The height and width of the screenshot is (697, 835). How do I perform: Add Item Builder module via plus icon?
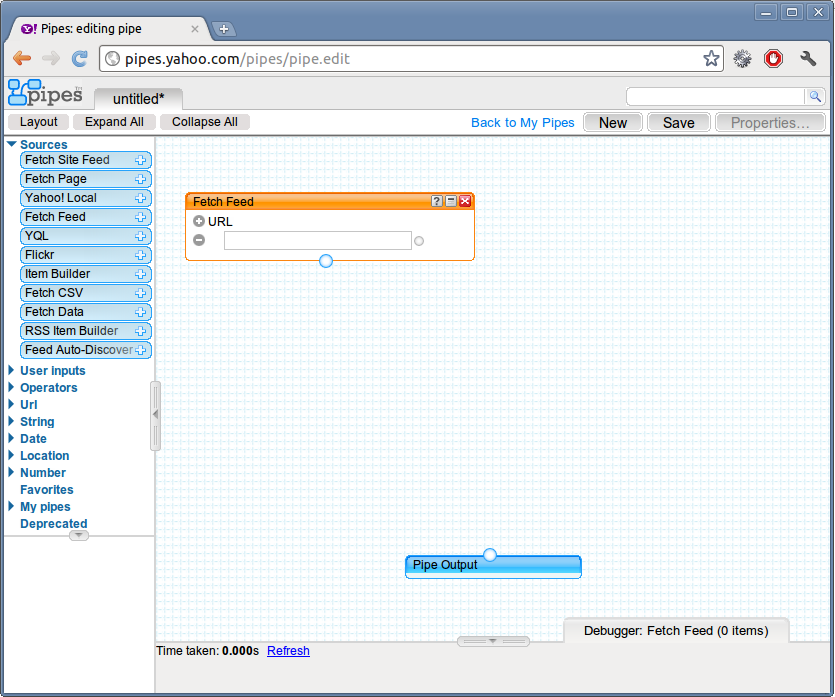pos(141,274)
